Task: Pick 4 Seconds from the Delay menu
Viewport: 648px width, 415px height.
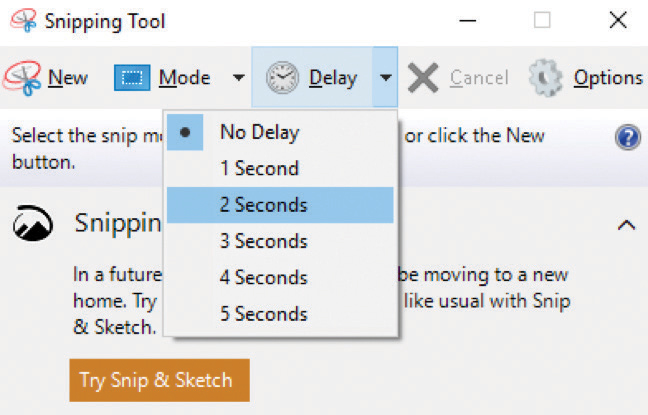Action: [280, 277]
